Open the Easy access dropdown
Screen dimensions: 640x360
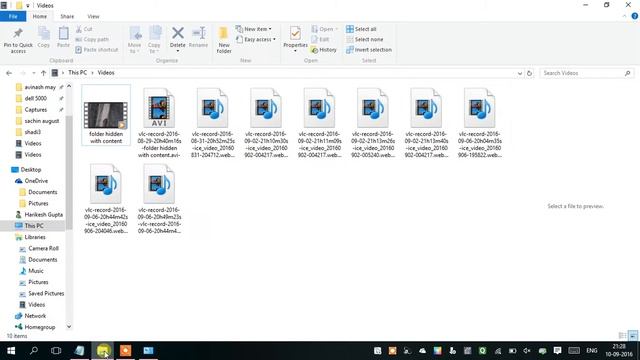click(256, 39)
